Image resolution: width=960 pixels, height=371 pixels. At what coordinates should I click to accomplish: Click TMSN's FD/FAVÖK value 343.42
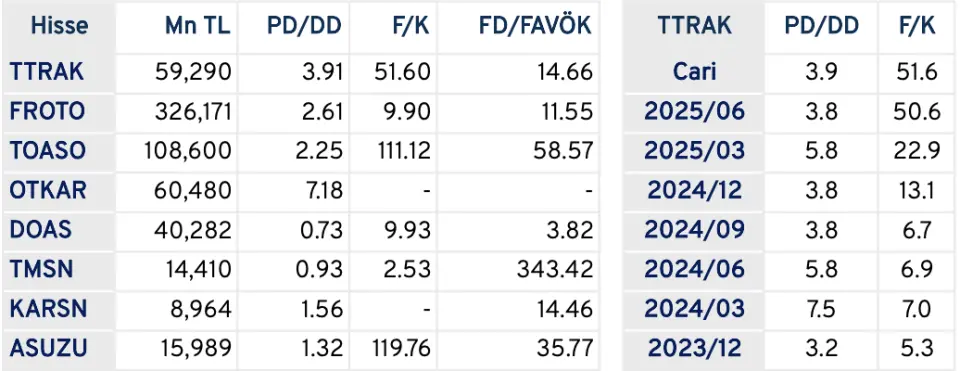click(x=555, y=269)
